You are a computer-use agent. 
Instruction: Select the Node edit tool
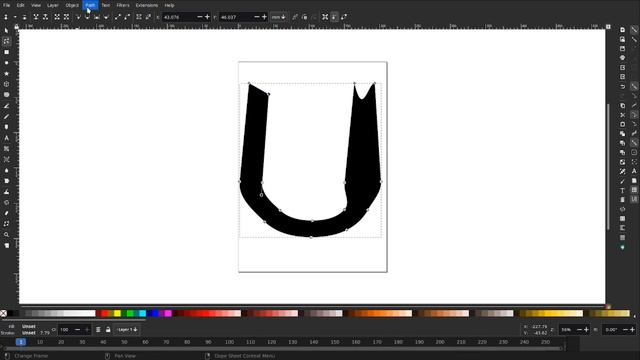(x=6, y=41)
